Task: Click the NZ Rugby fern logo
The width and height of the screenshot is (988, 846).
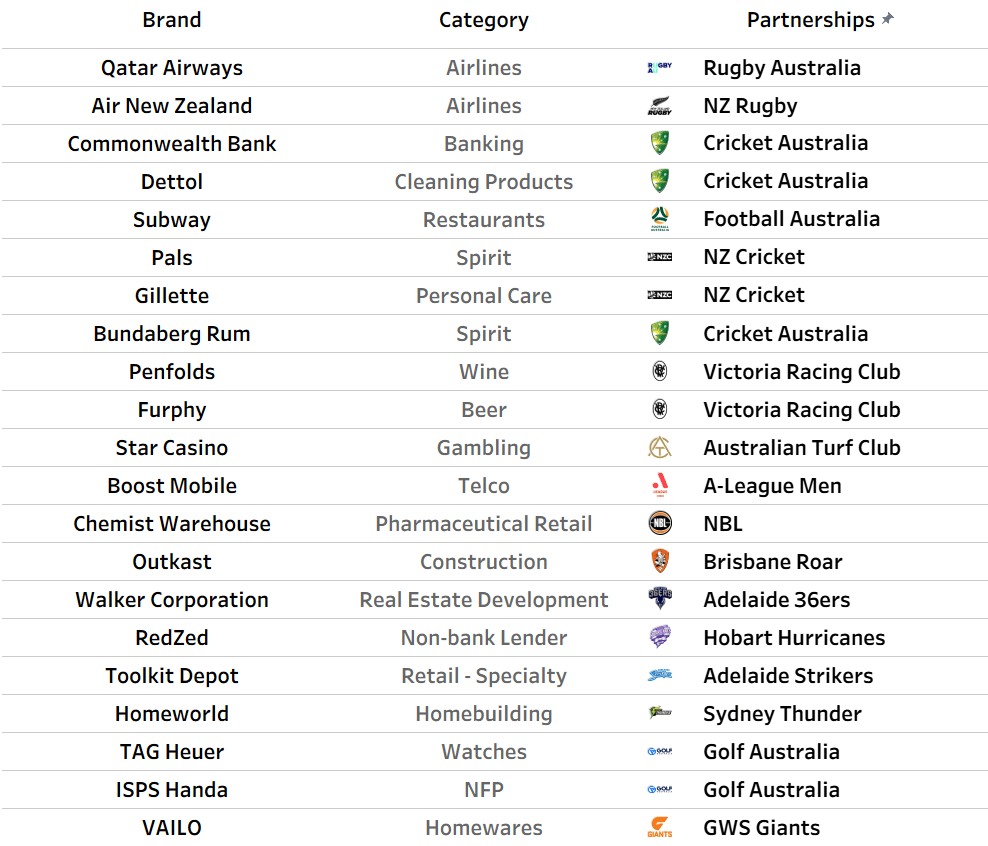Action: point(660,105)
